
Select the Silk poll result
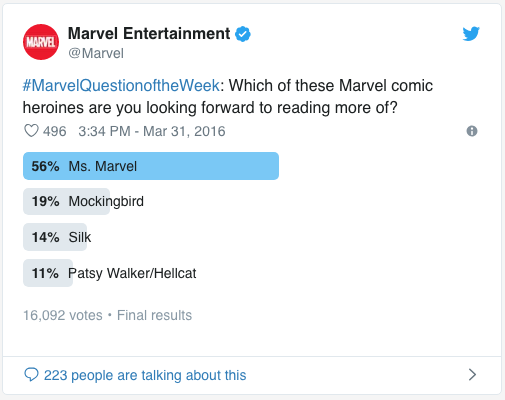(x=57, y=237)
